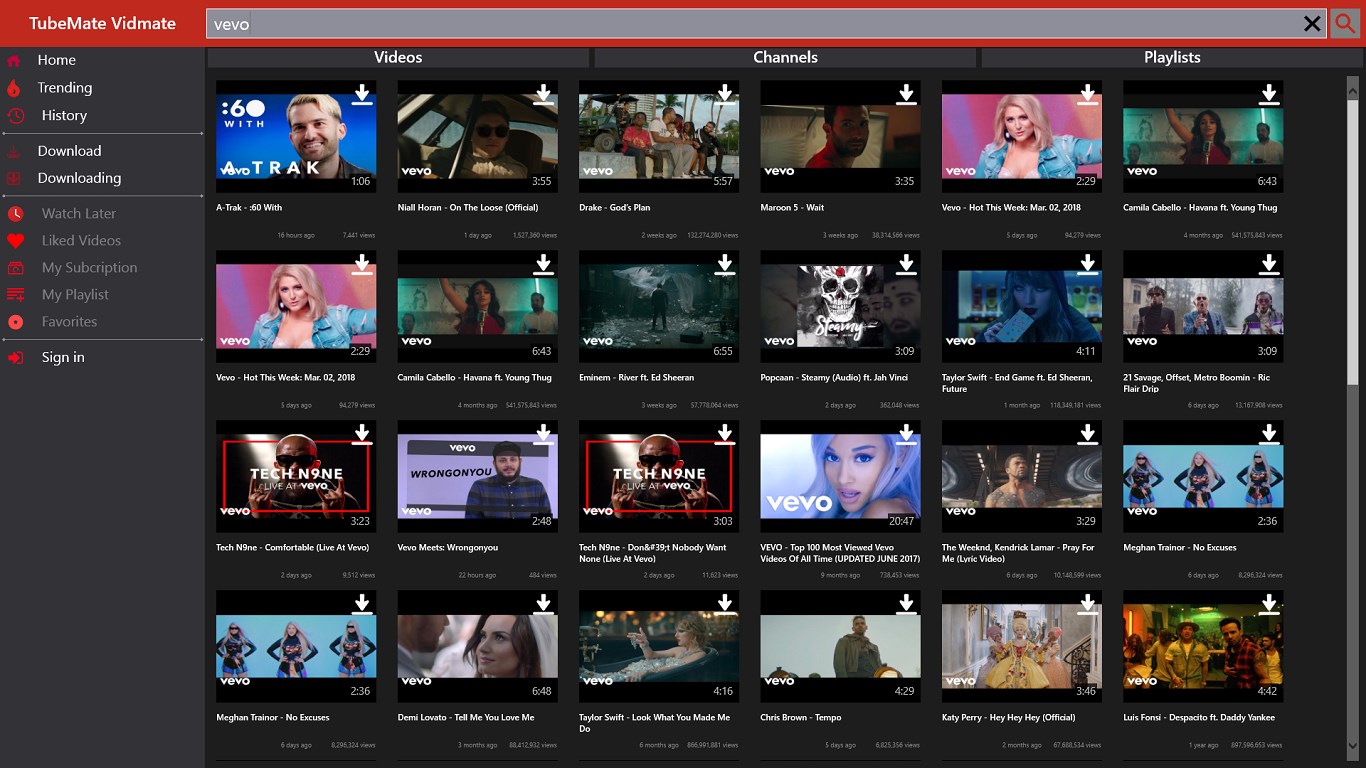Click title 'Eminem - River ft. Ed Sheeran'
Viewport: 1366px width, 768px height.
point(636,378)
